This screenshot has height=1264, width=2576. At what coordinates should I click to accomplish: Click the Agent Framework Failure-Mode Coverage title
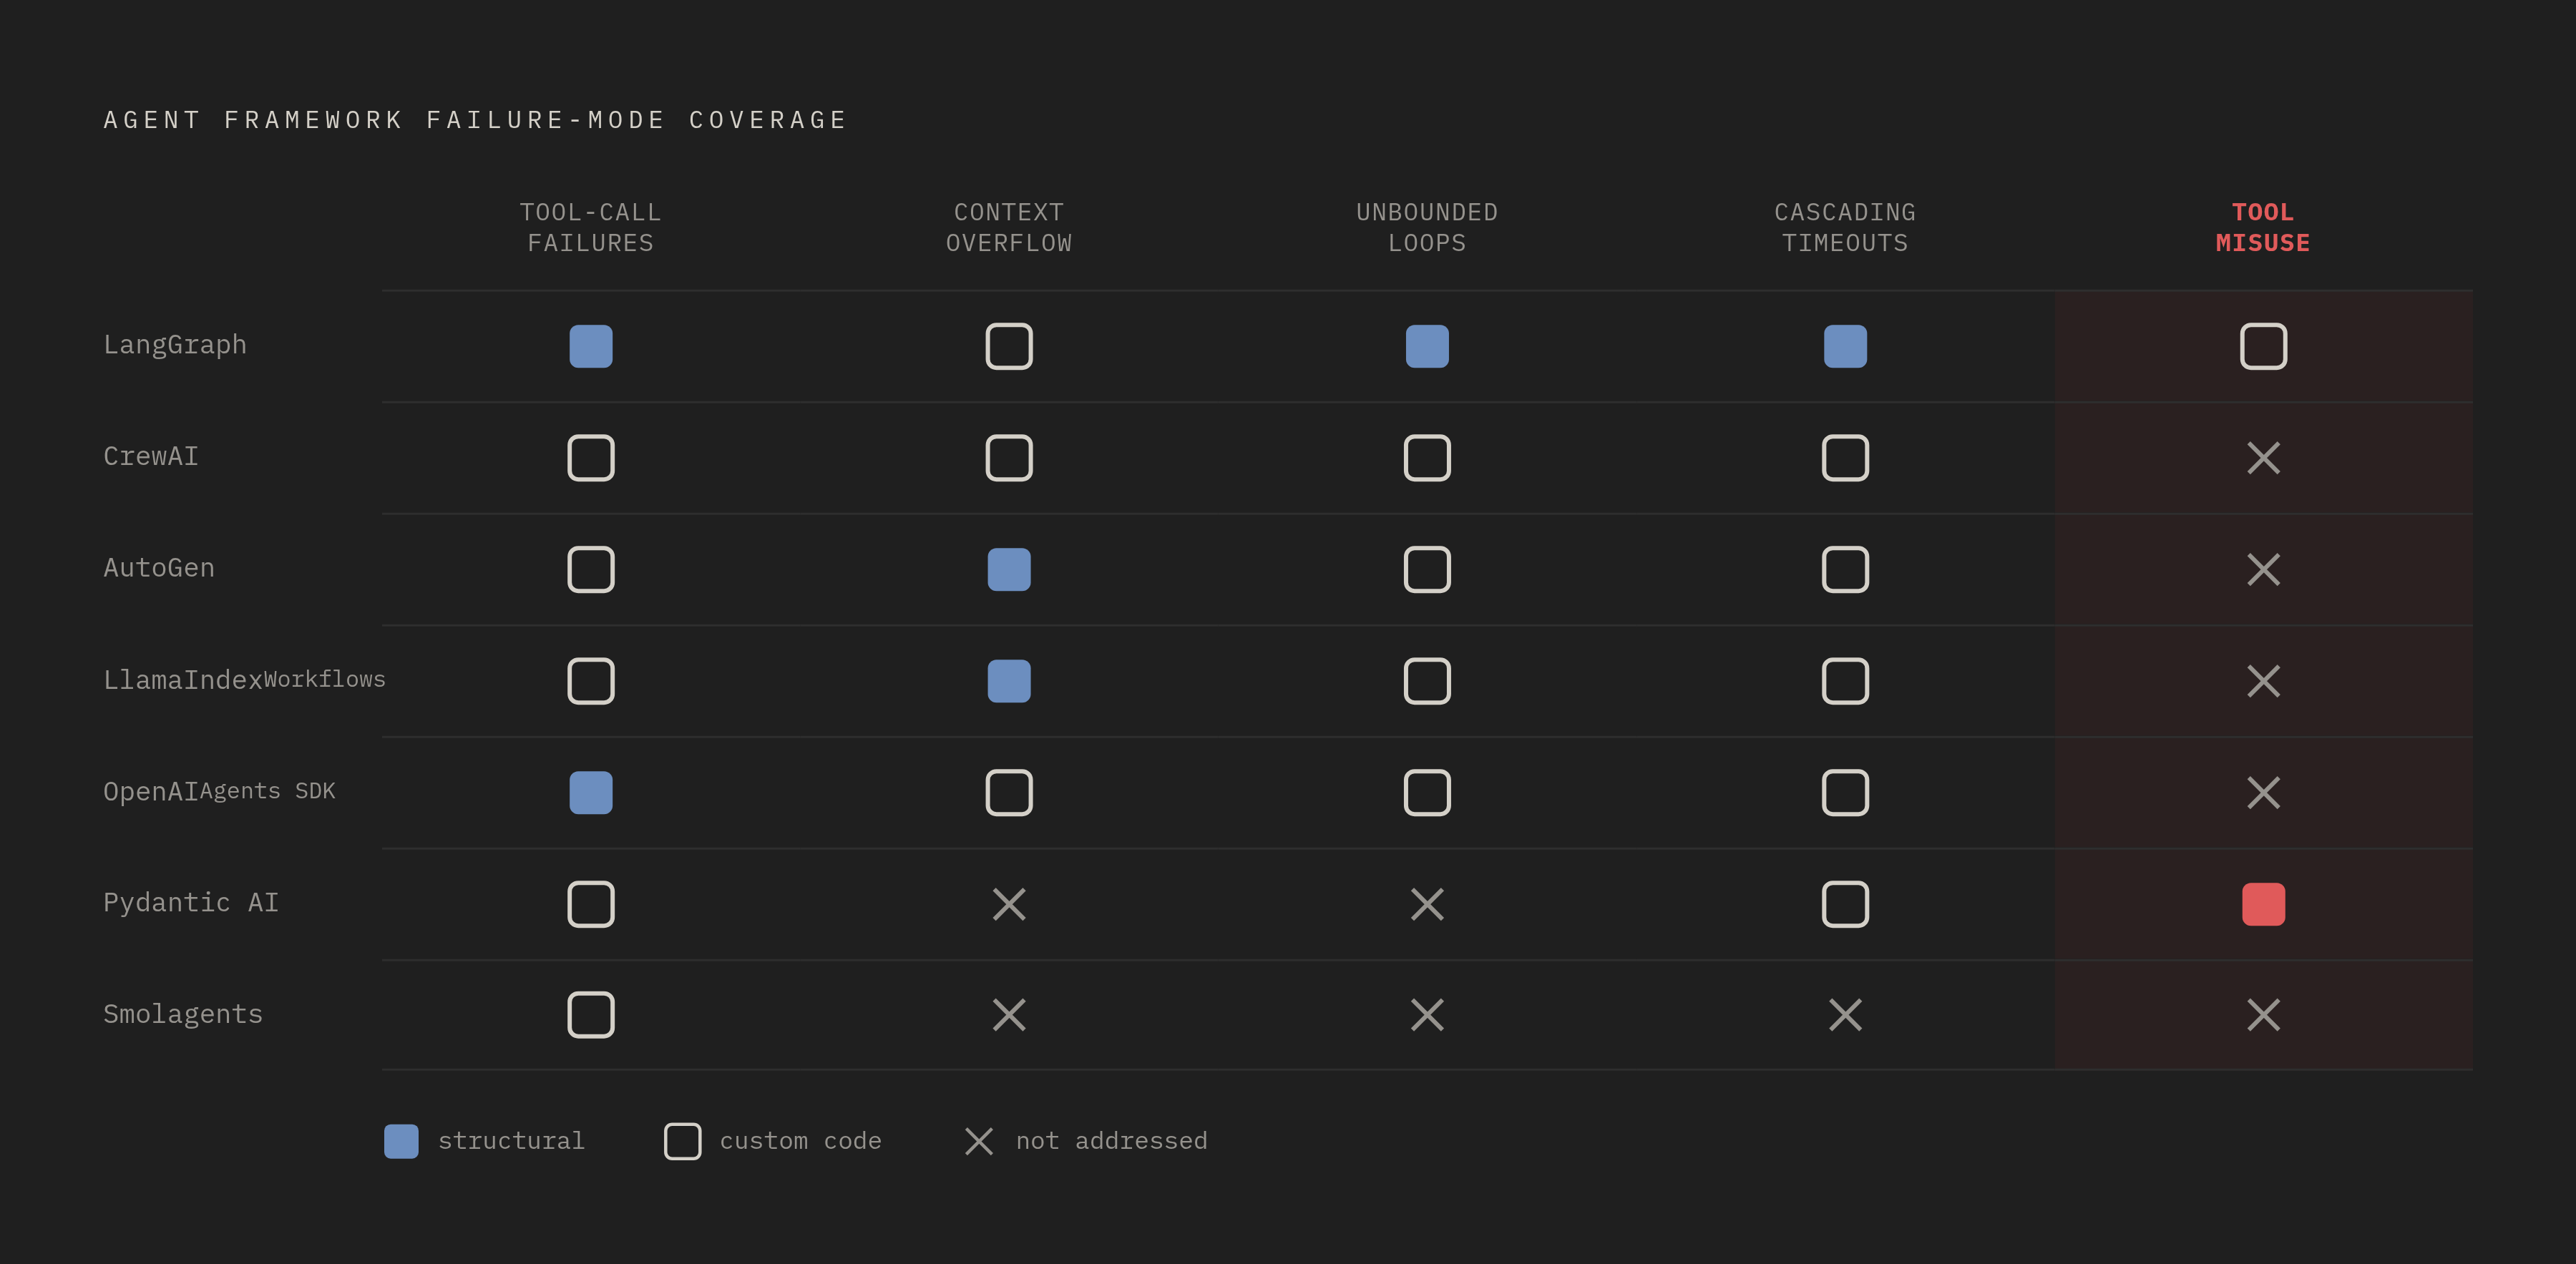point(476,120)
